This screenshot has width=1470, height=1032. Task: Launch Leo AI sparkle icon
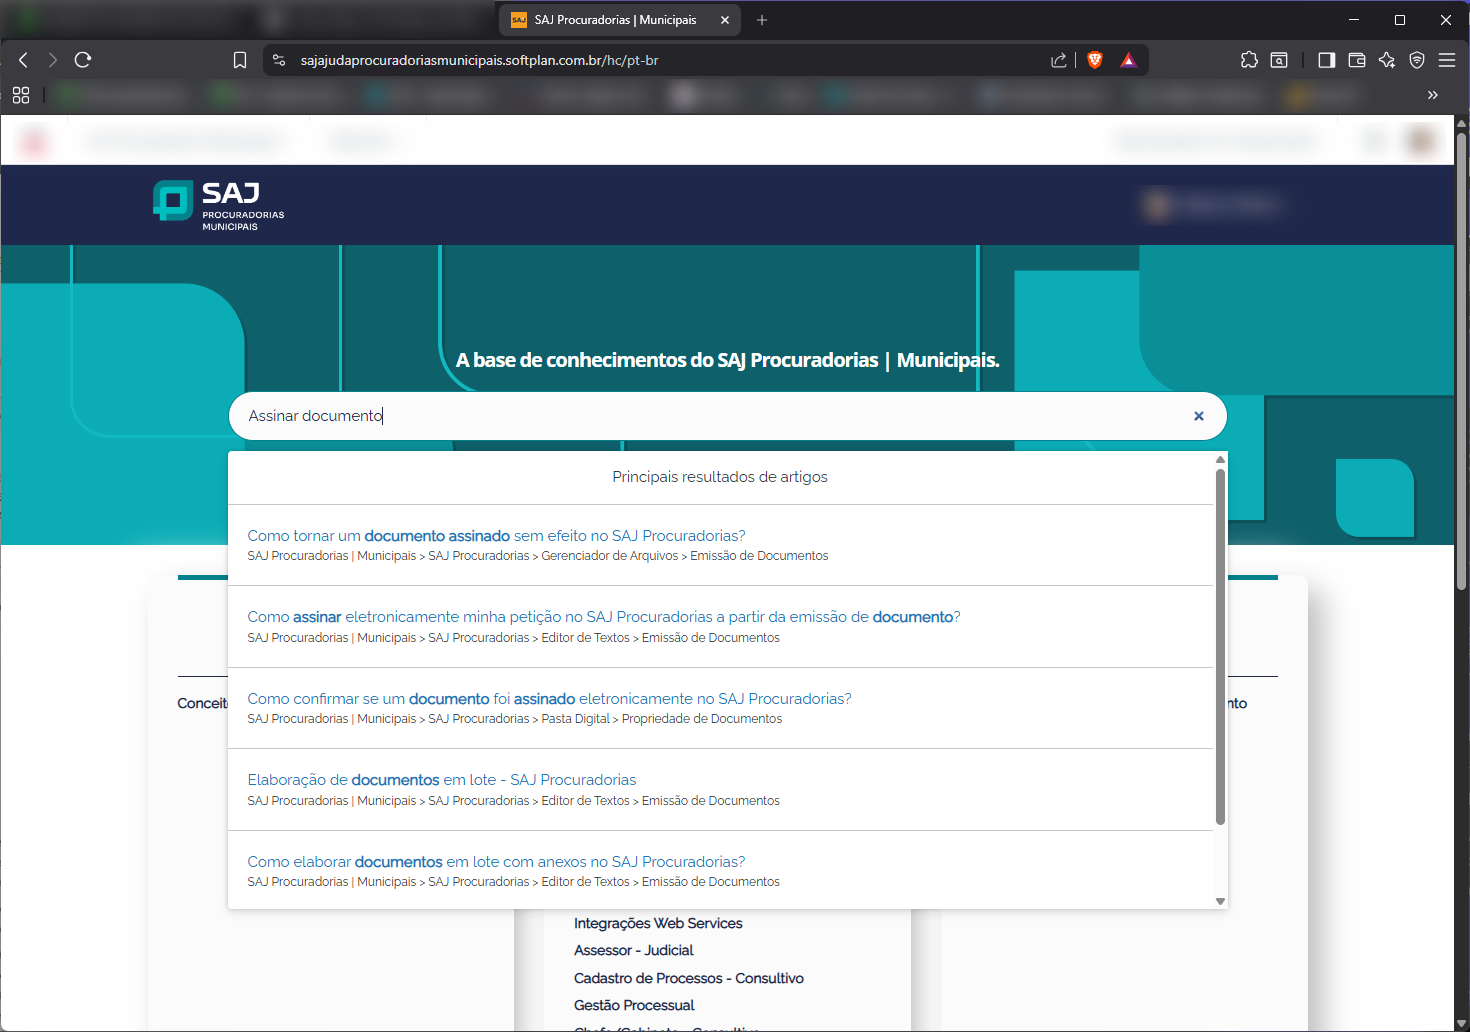click(1387, 60)
